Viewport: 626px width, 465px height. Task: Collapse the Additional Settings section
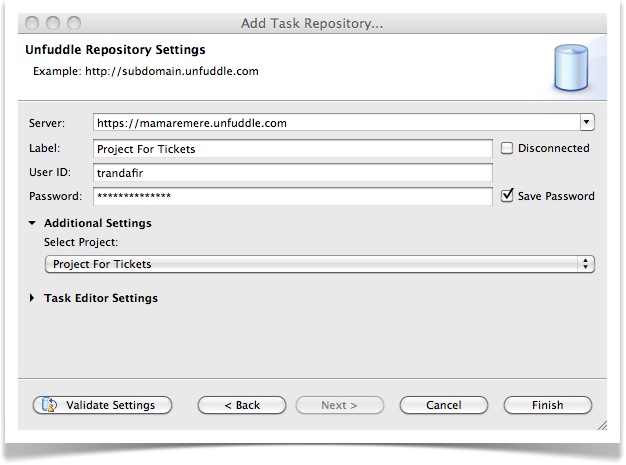[x=32, y=223]
